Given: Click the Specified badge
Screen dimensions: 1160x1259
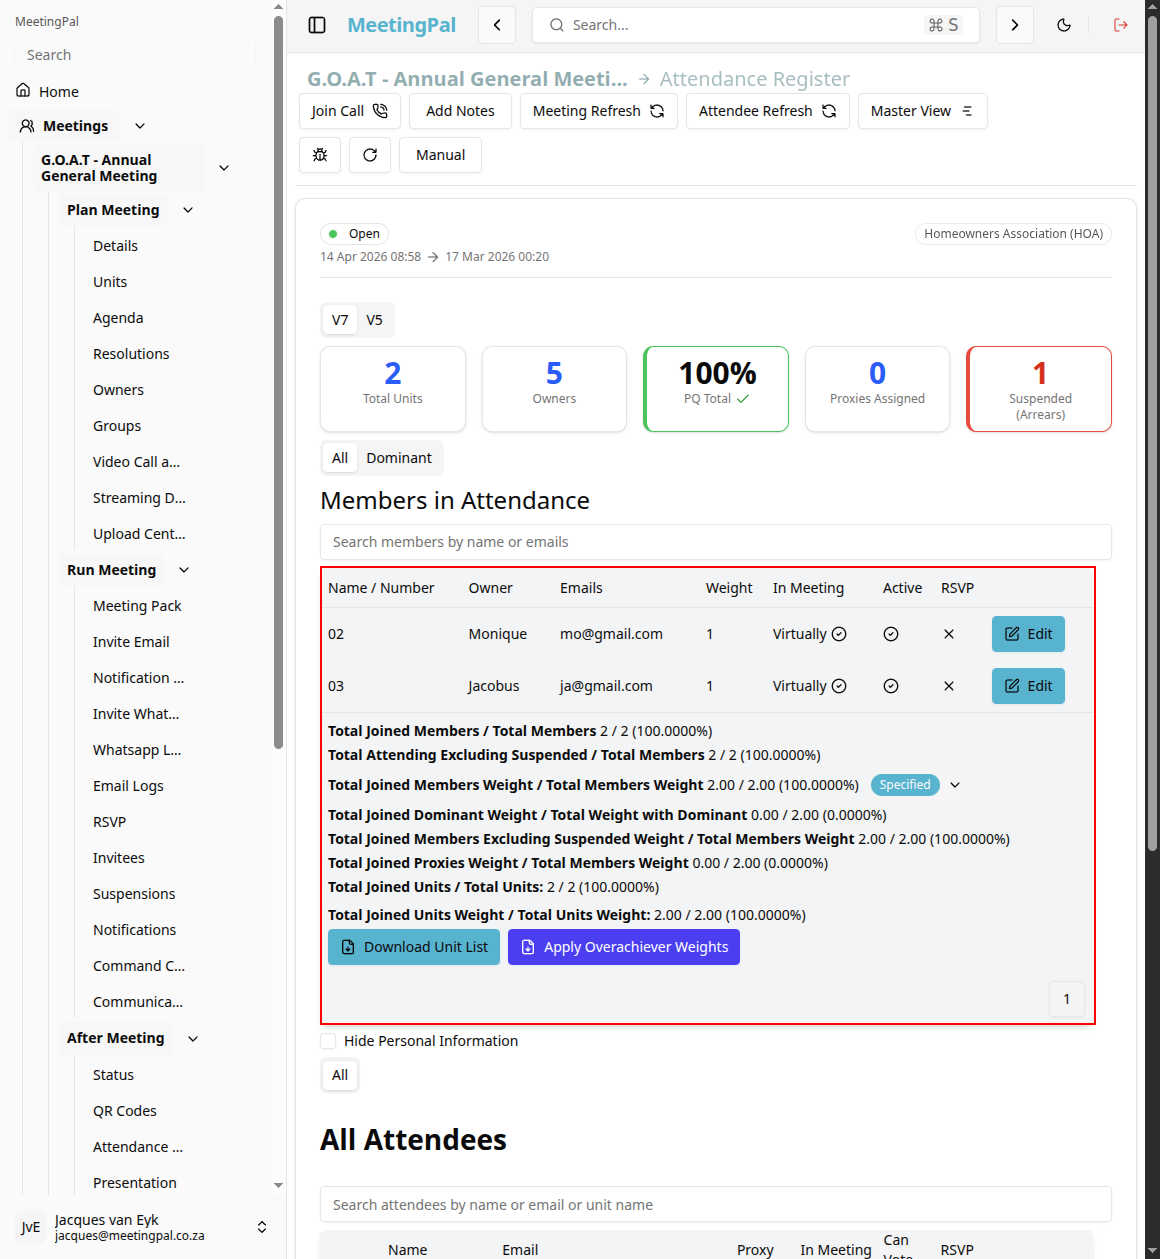Looking at the screenshot, I should (x=905, y=785).
